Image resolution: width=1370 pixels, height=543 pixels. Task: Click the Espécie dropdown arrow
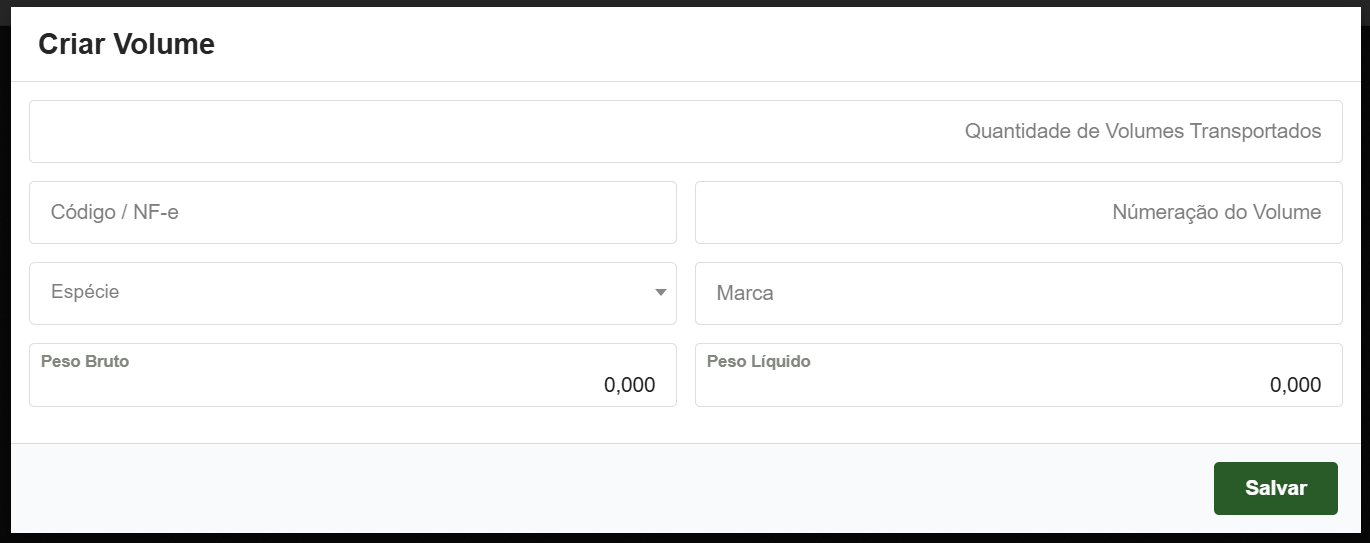660,293
